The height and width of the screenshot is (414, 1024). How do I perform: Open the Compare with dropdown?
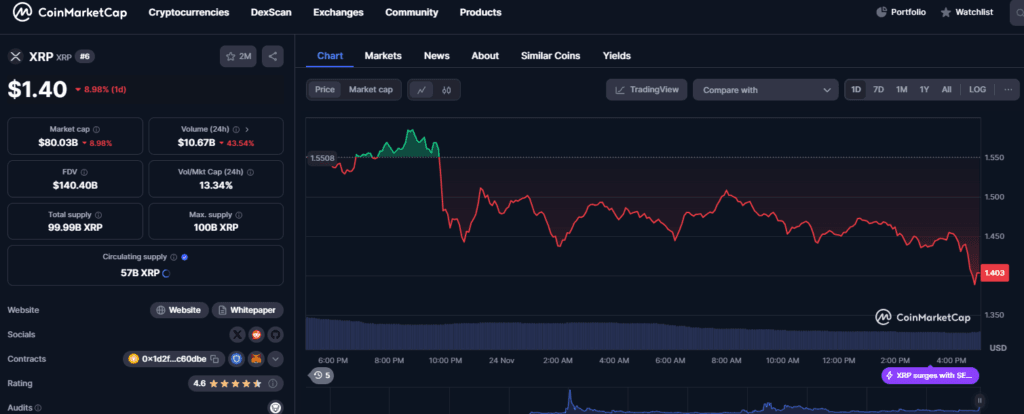point(765,90)
